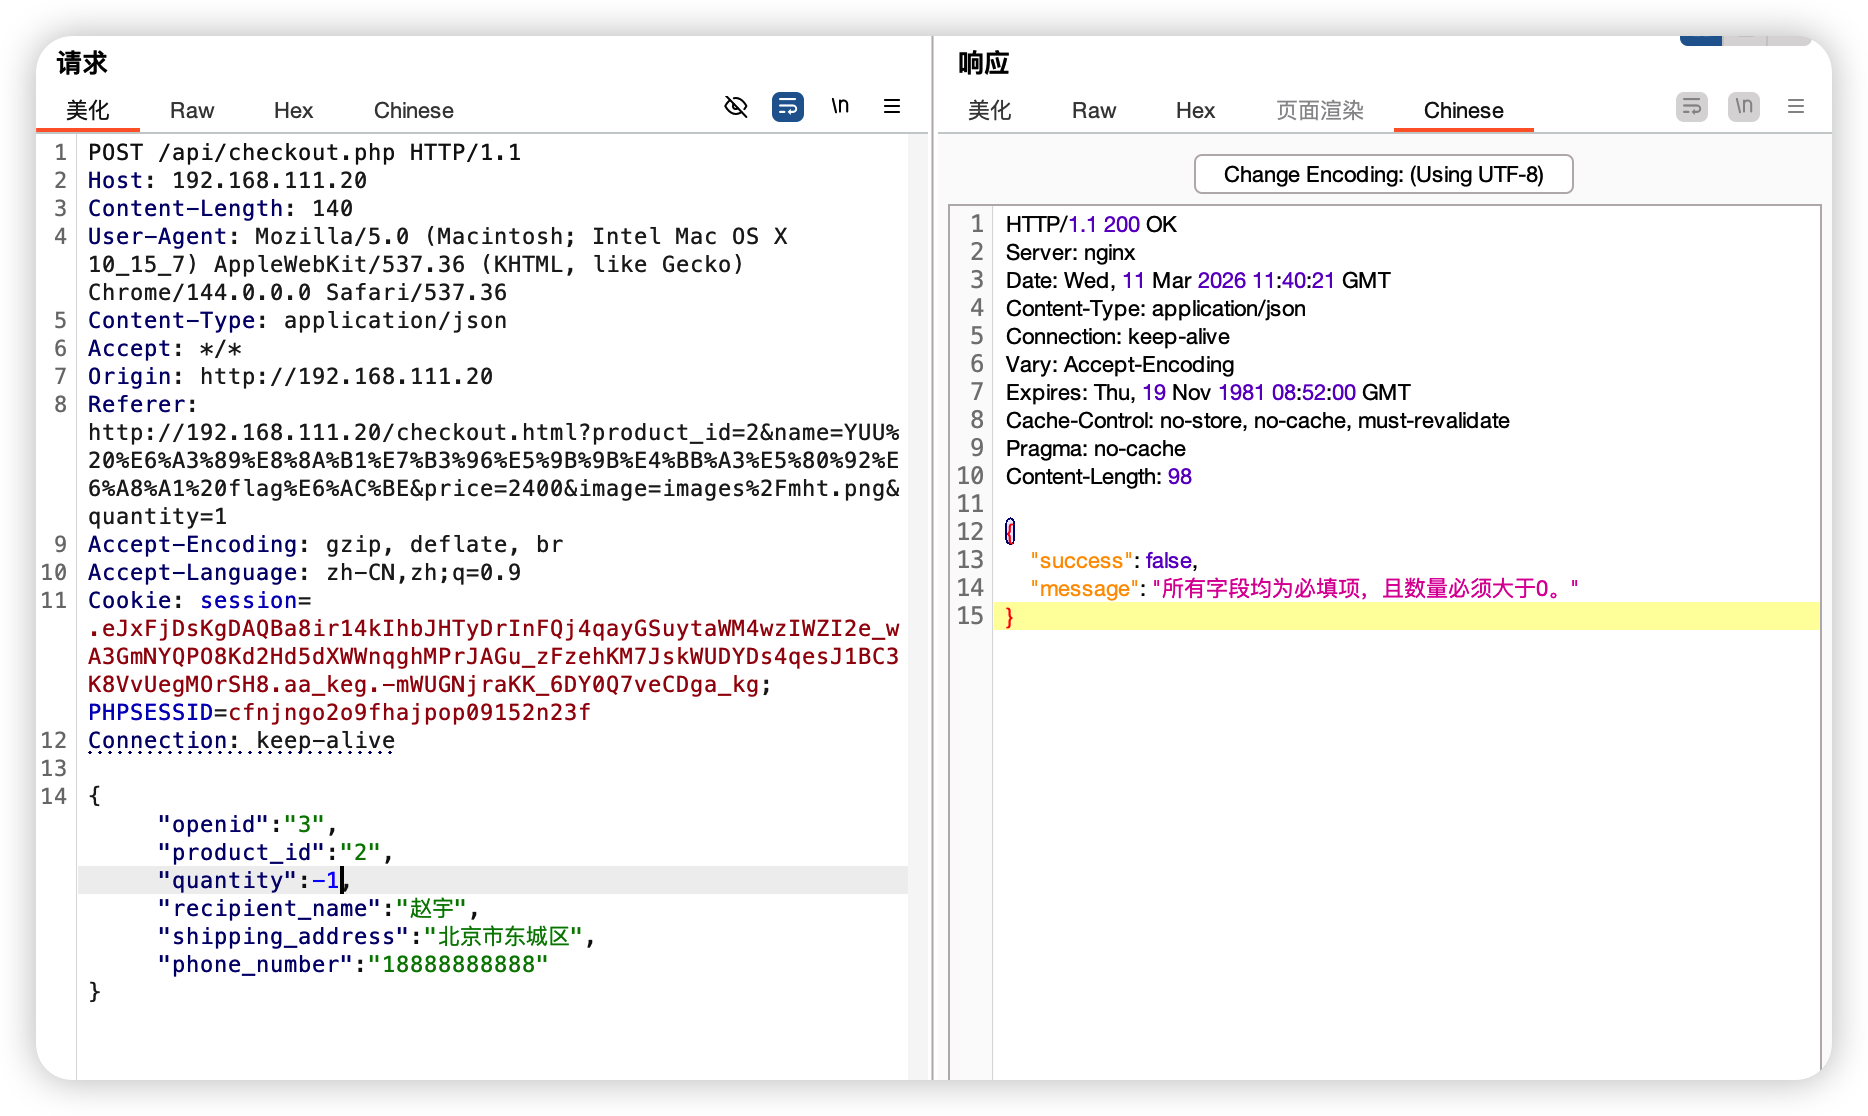The height and width of the screenshot is (1116, 1868).
Task: Switch response view to Raw tab
Action: tap(1094, 111)
